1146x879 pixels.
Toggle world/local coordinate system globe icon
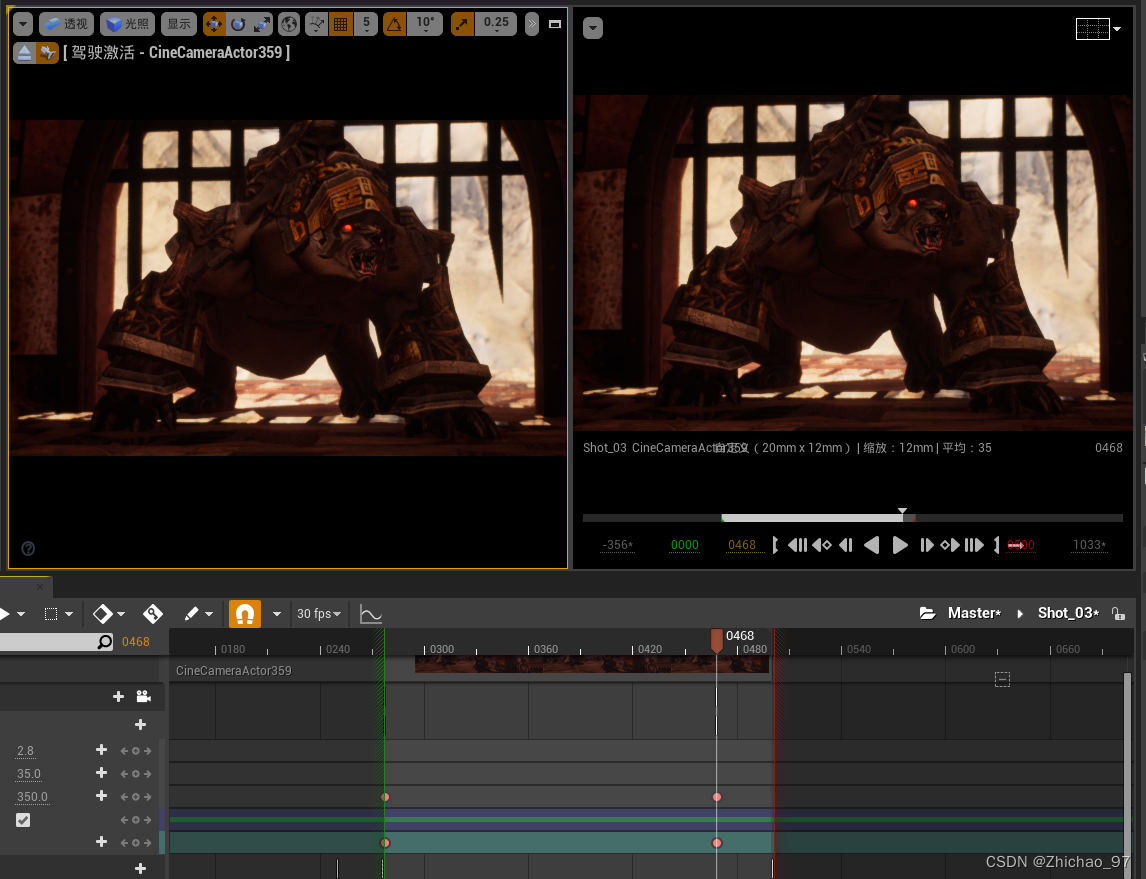tap(289, 24)
